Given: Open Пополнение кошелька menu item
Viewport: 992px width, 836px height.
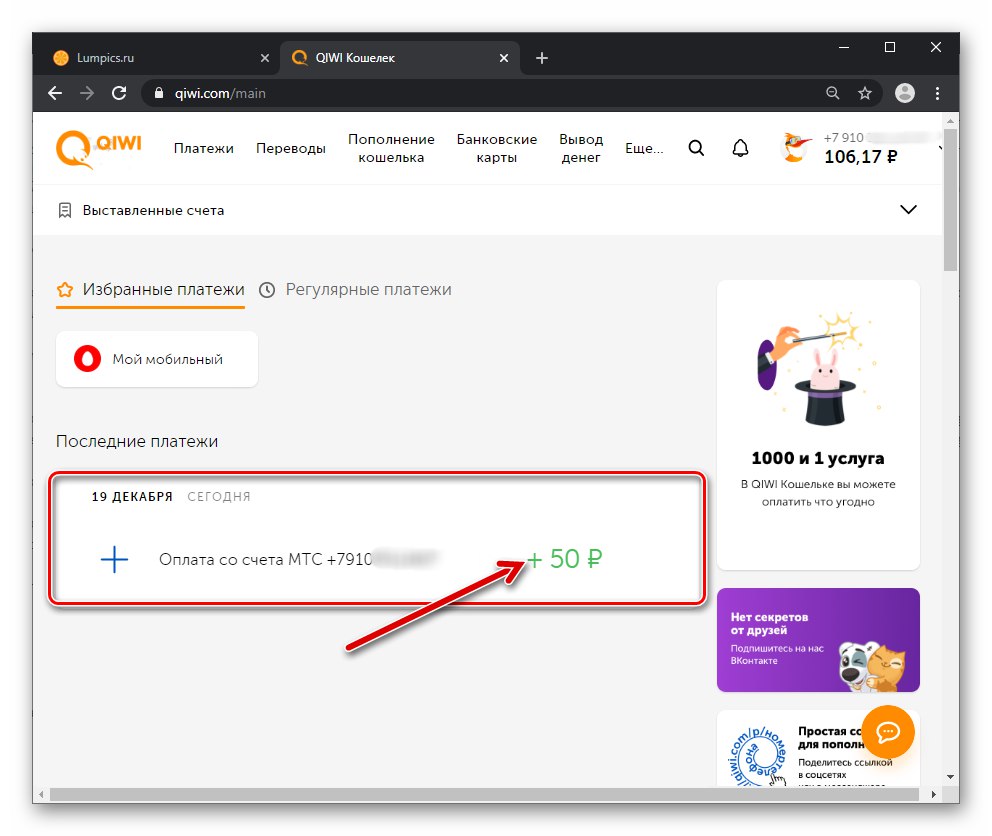Looking at the screenshot, I should 391,148.
